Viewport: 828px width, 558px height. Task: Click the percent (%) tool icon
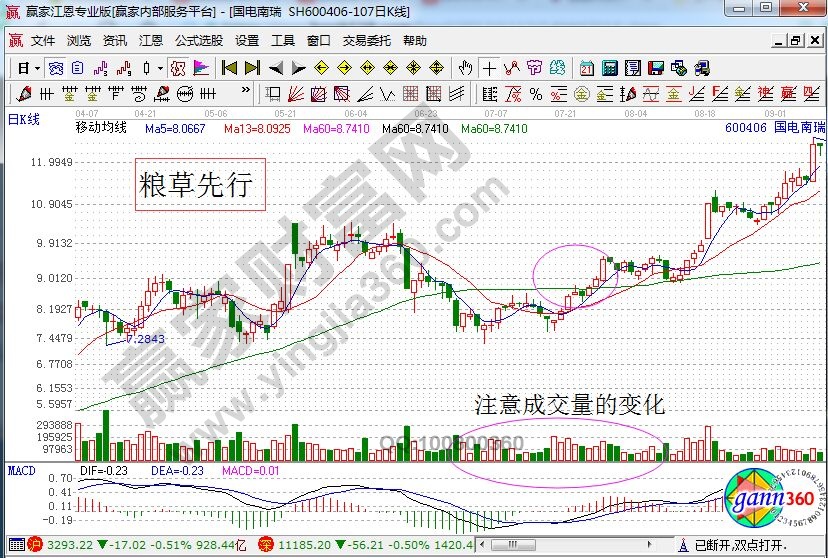[535, 95]
